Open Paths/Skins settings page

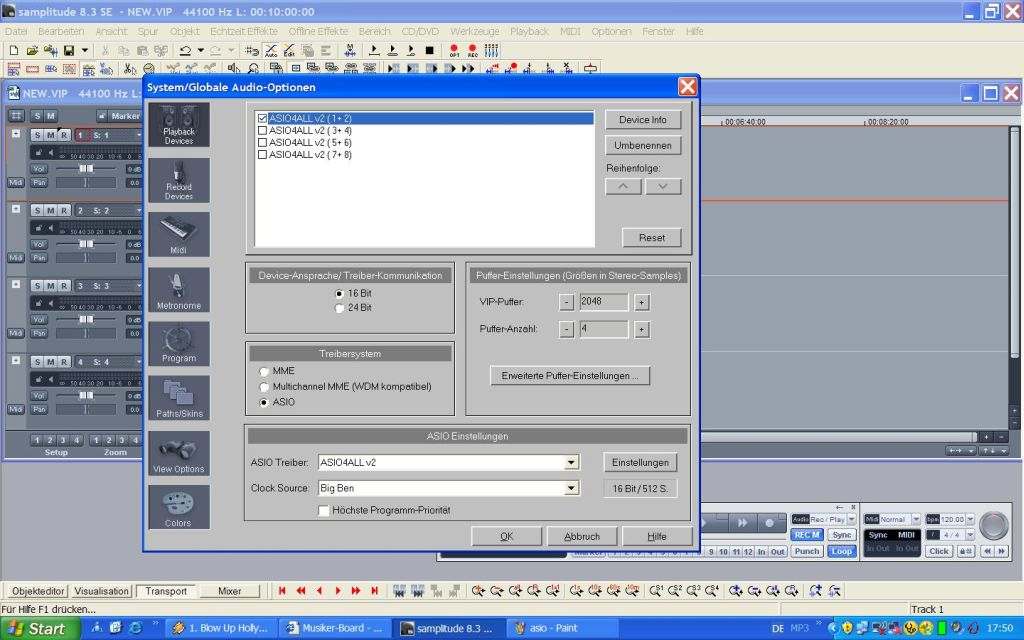(178, 398)
